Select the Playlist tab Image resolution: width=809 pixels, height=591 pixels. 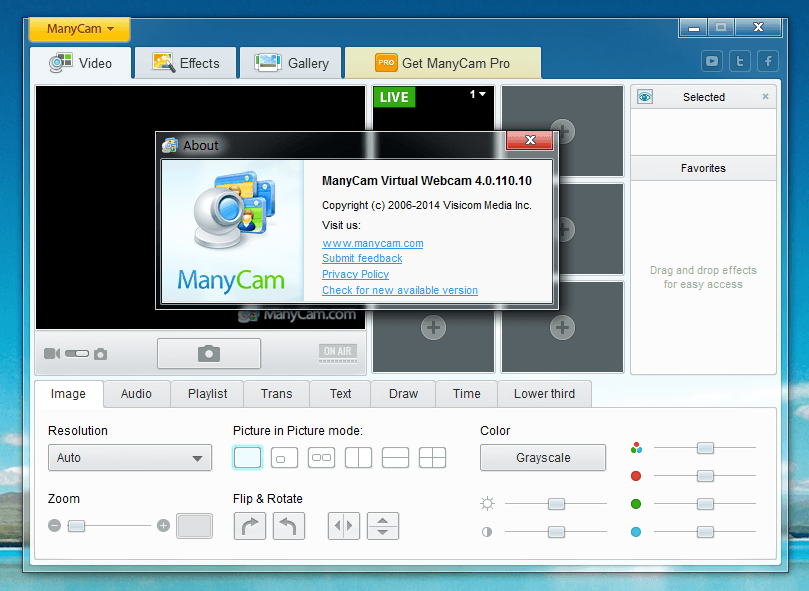click(x=207, y=394)
